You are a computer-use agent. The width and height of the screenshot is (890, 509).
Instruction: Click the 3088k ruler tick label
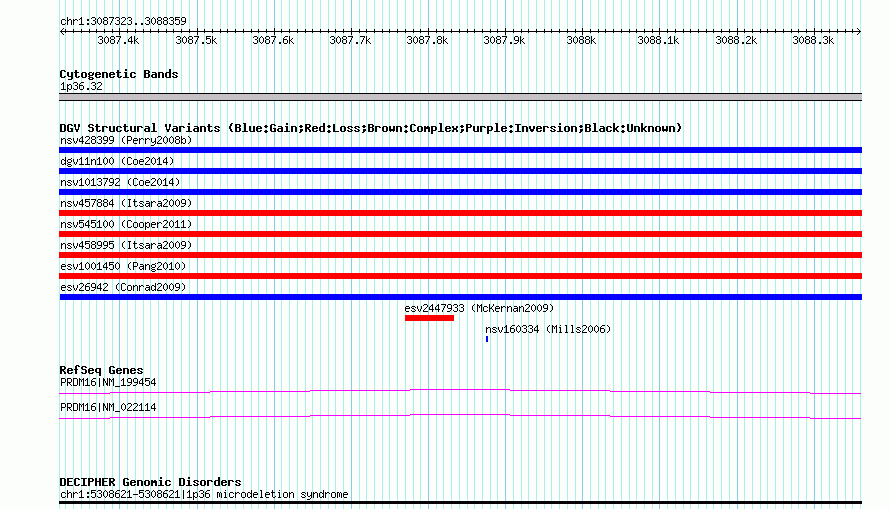(x=581, y=40)
